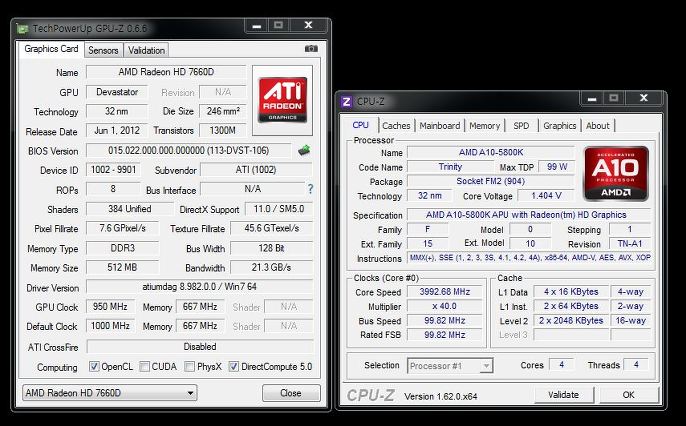Click the BIOS save chip icon
This screenshot has height=426, width=686.
(x=304, y=150)
